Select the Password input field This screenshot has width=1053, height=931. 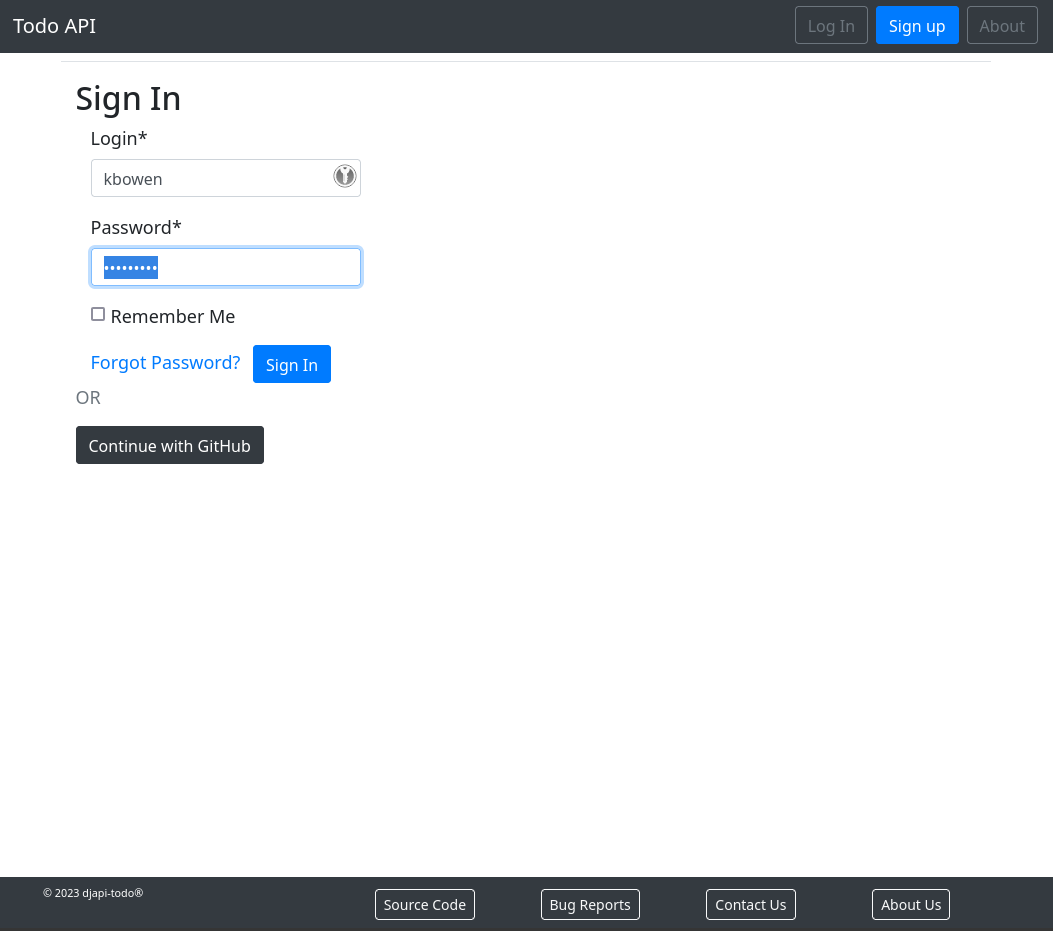coord(226,267)
